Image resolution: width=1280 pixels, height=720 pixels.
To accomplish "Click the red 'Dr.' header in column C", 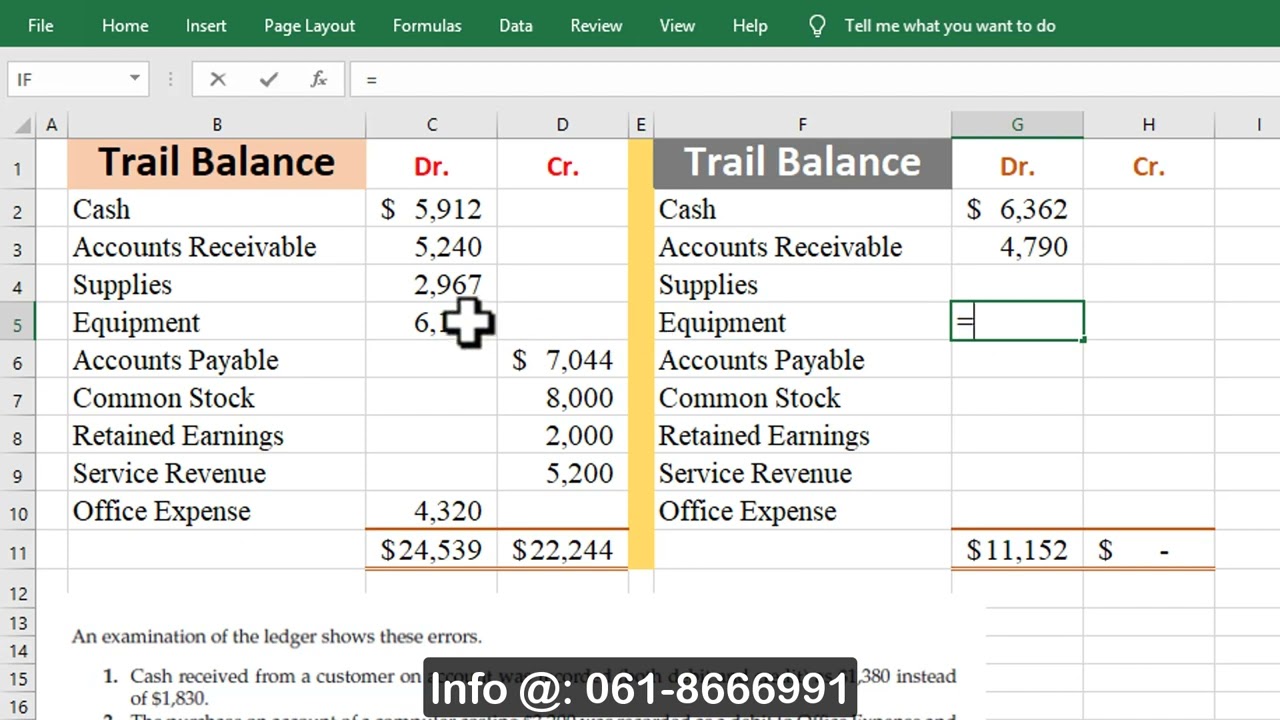I will [431, 166].
